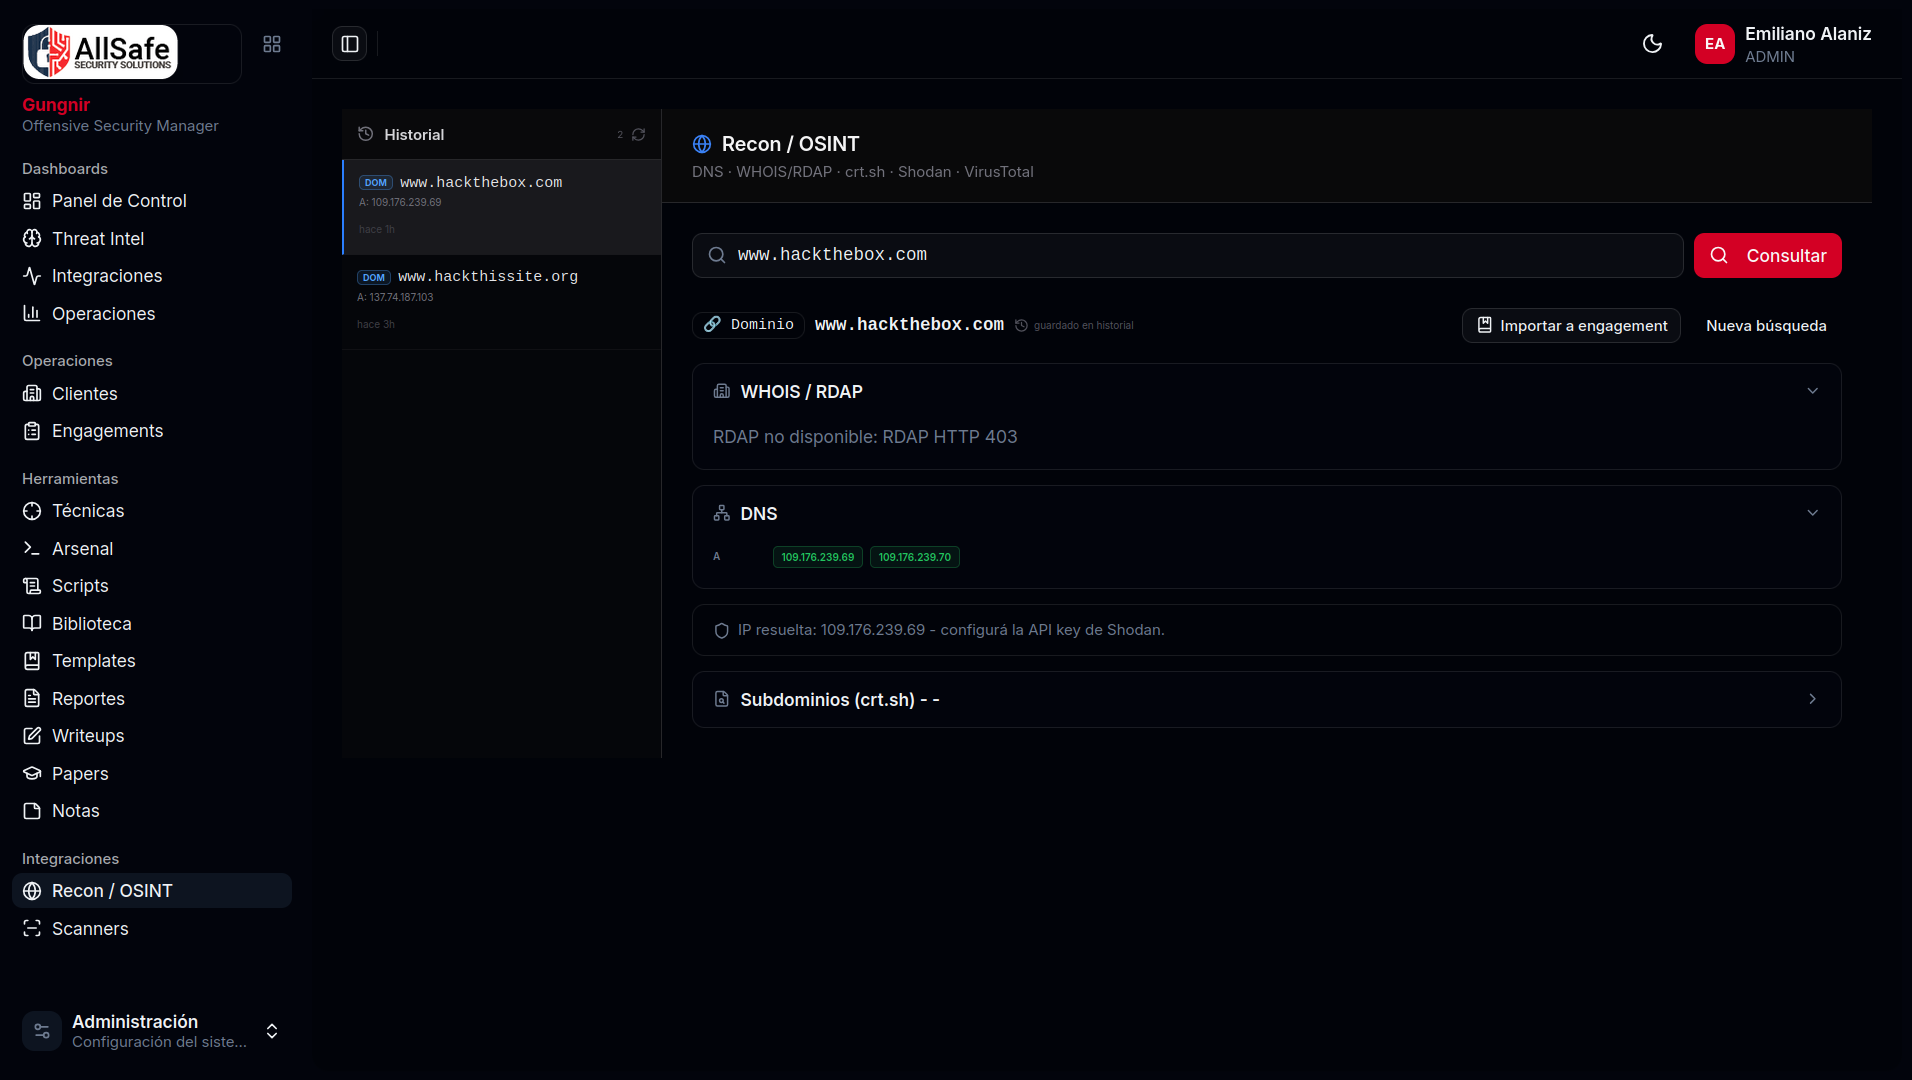Click the Historial clock icon
This screenshot has width=1912, height=1080.
click(x=366, y=134)
